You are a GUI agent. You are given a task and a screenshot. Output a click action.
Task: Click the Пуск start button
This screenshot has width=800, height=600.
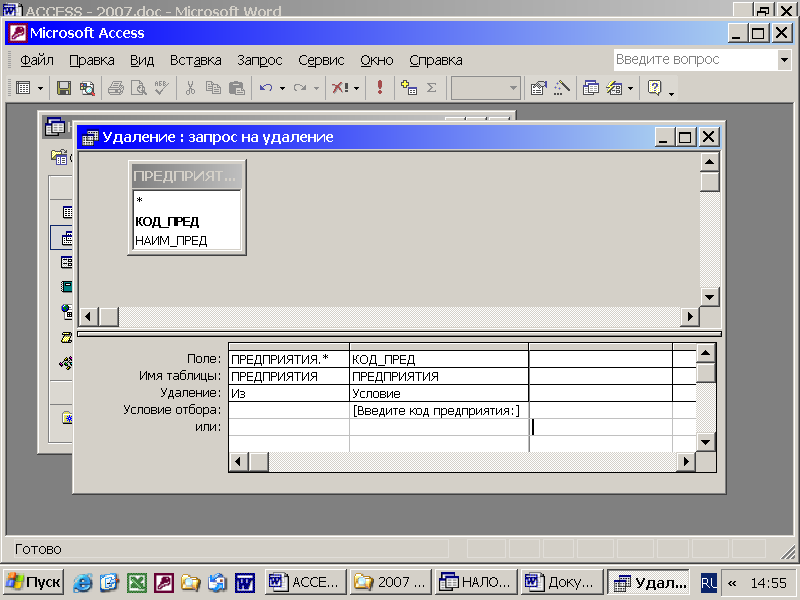tap(34, 582)
